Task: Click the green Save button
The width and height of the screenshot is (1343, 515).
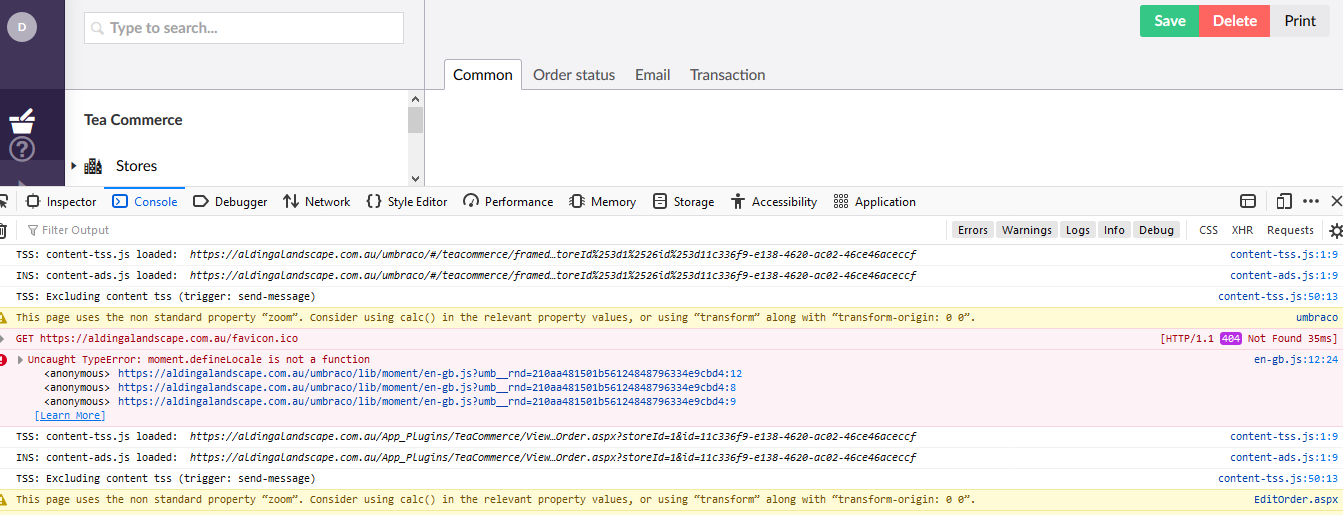Action: tap(1170, 21)
